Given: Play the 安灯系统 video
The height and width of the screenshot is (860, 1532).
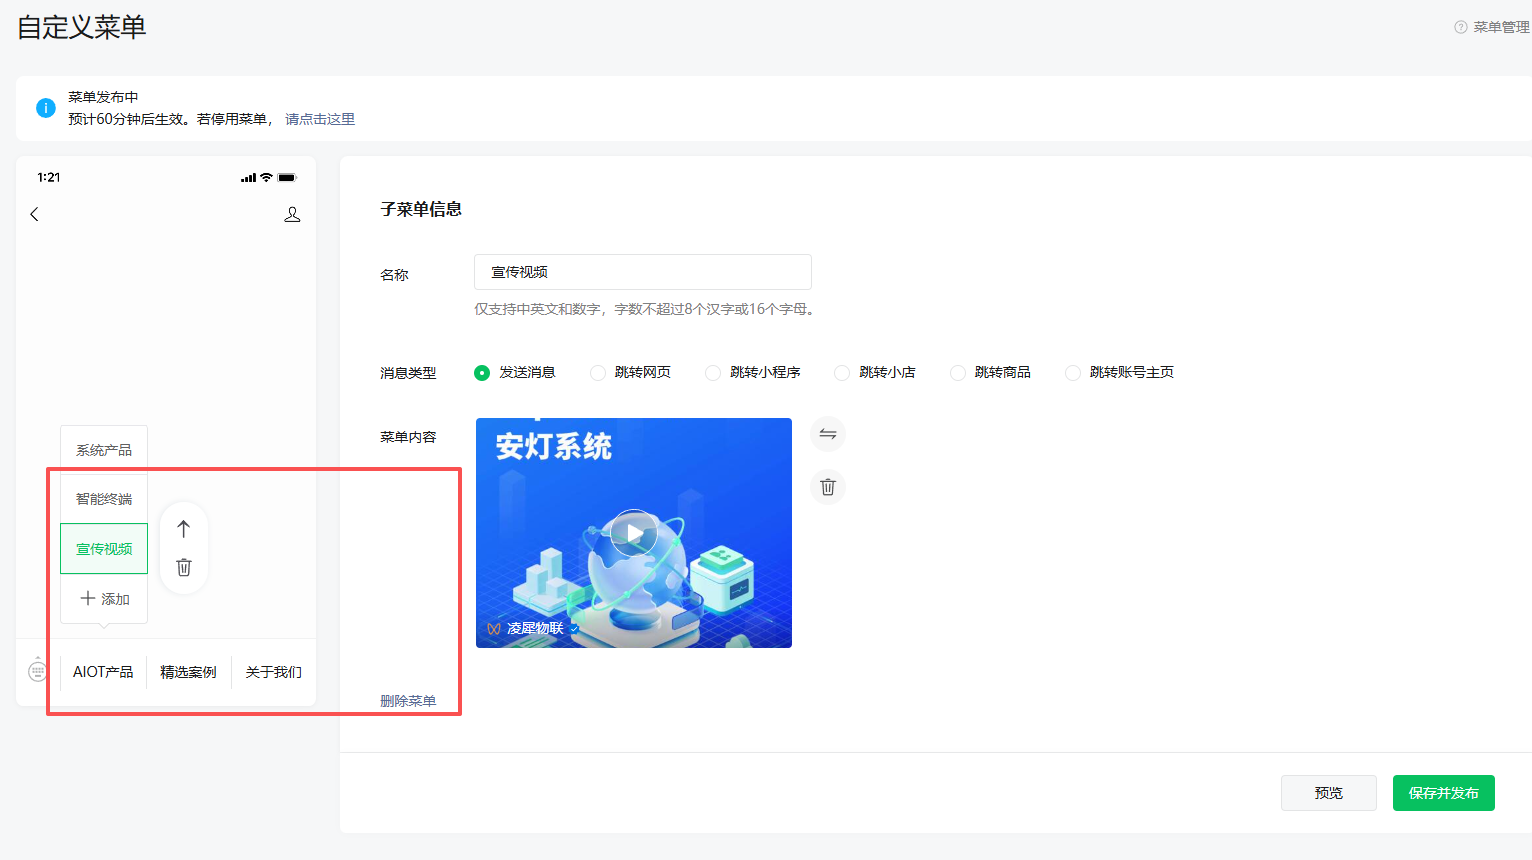Looking at the screenshot, I should (x=634, y=533).
